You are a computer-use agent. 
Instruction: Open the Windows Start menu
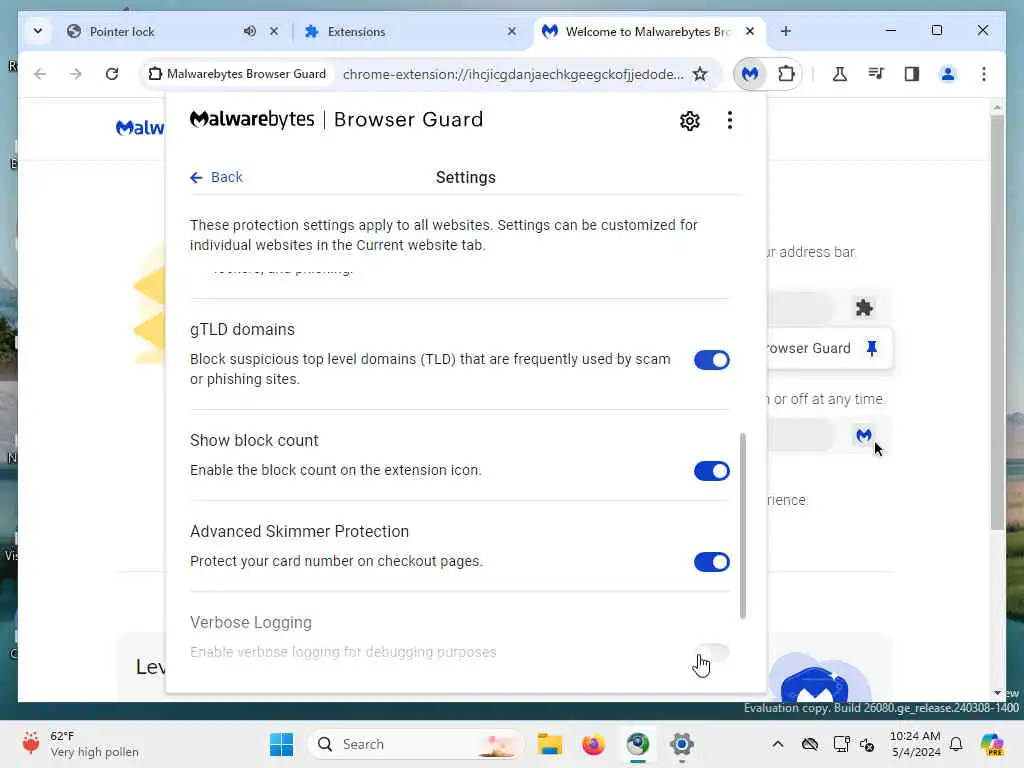pyautogui.click(x=281, y=744)
